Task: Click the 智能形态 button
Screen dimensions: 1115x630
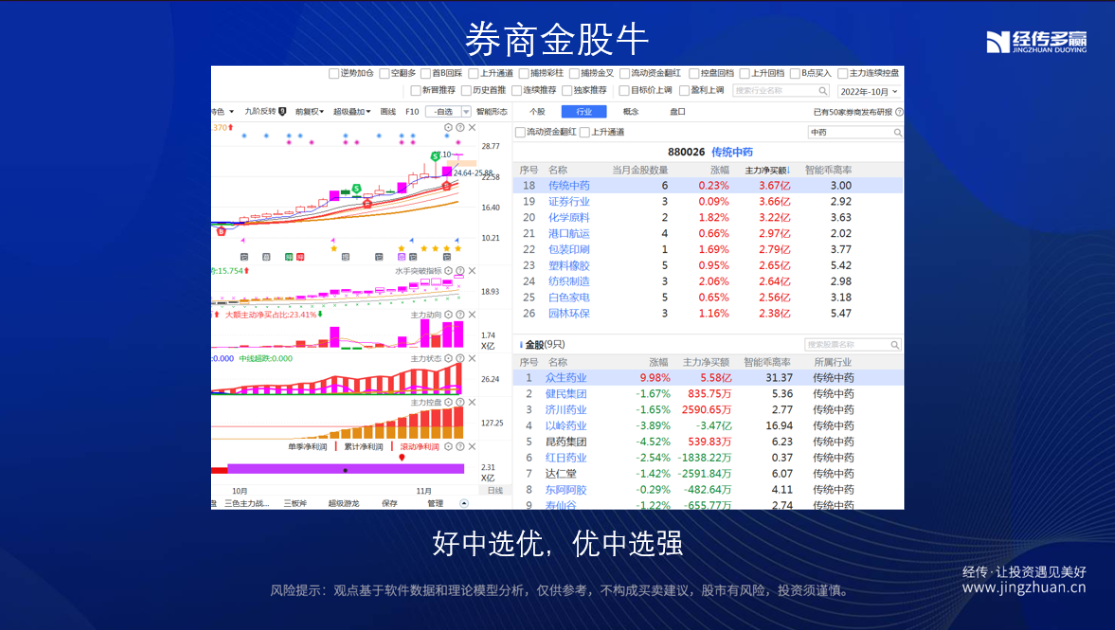Action: point(492,112)
